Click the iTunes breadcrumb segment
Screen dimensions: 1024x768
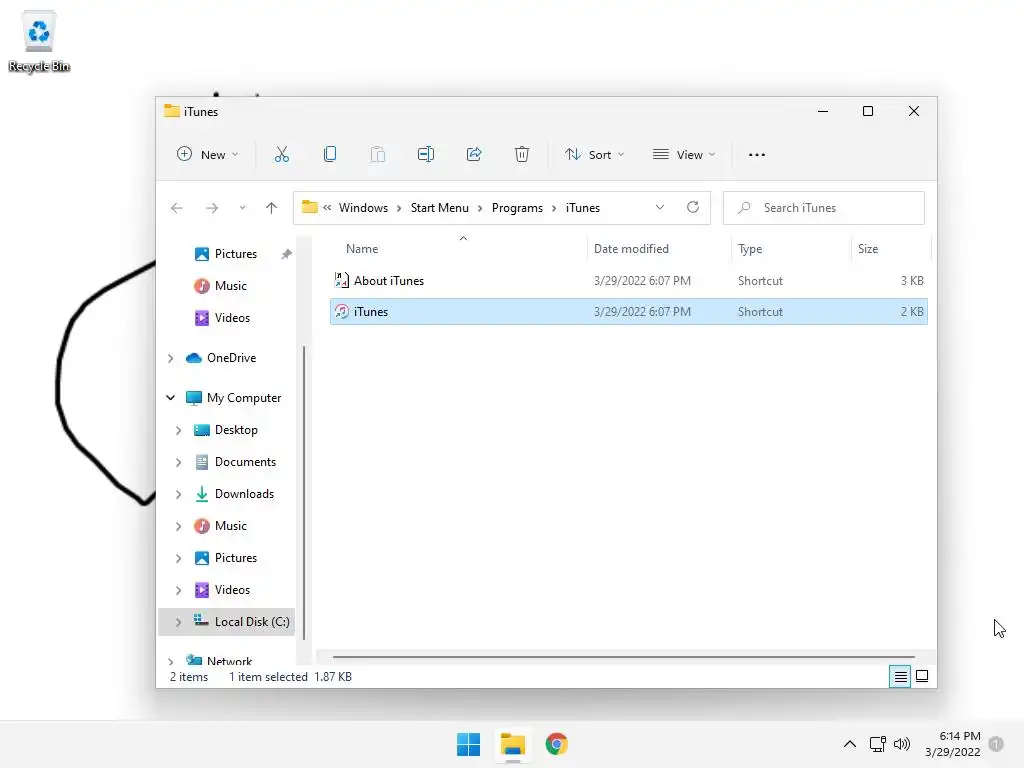pyautogui.click(x=583, y=208)
